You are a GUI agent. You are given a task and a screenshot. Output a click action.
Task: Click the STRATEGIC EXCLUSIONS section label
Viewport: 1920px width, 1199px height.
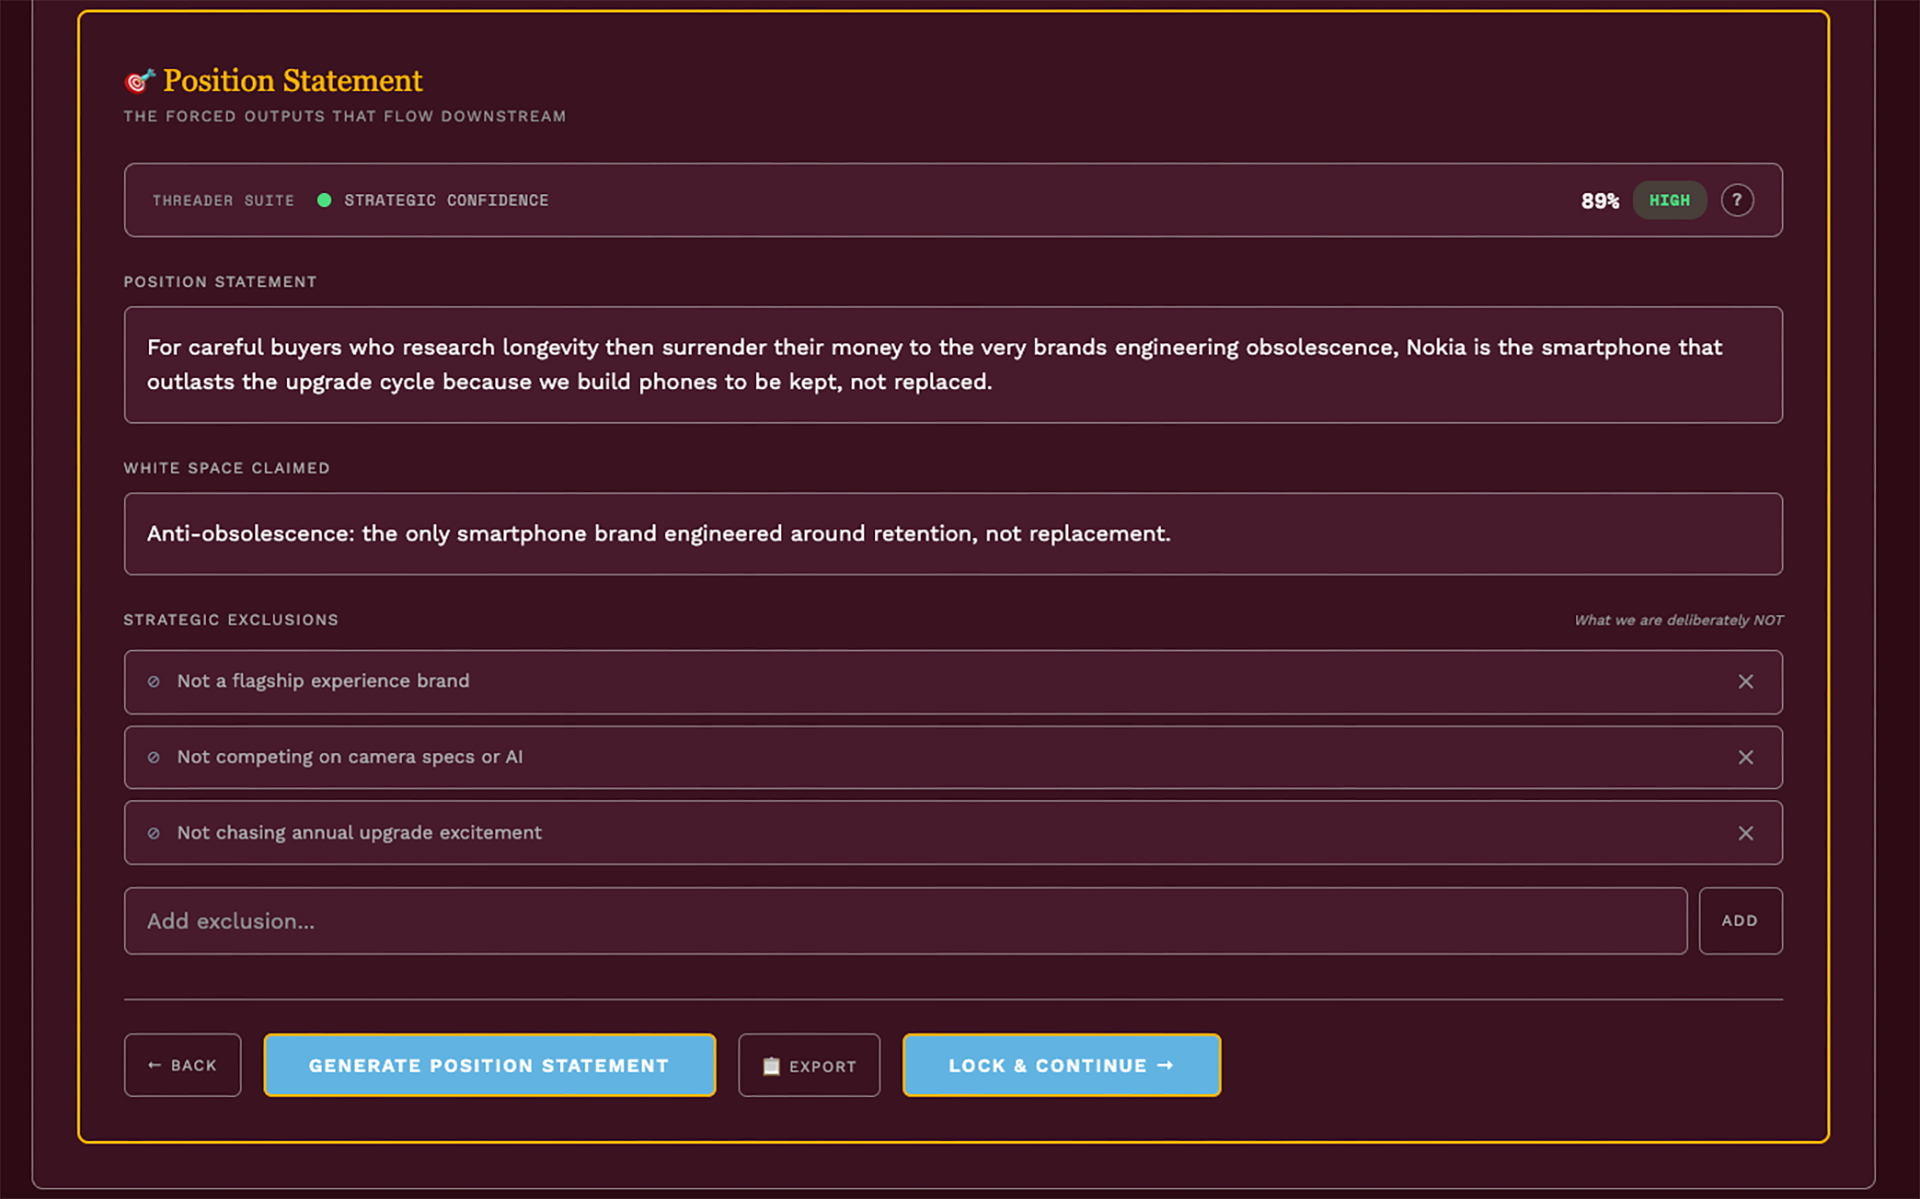point(231,620)
